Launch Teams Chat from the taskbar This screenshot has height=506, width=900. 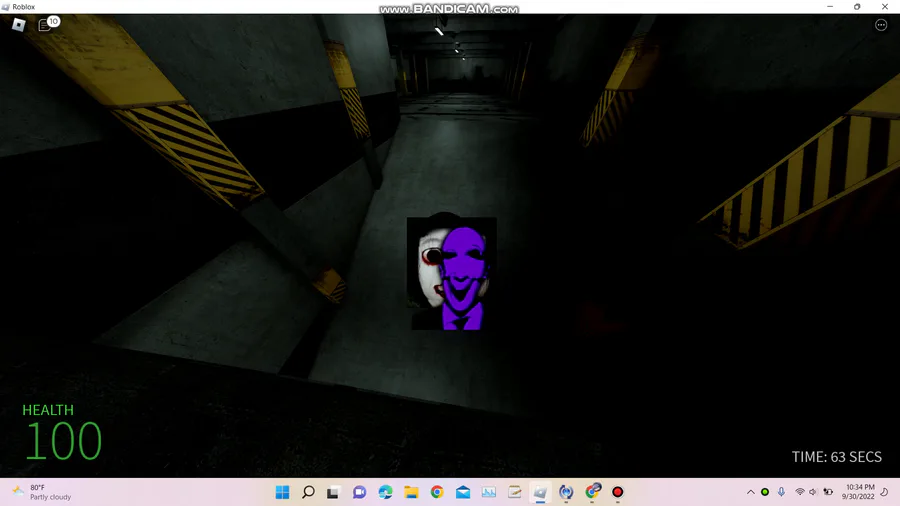[x=359, y=492]
